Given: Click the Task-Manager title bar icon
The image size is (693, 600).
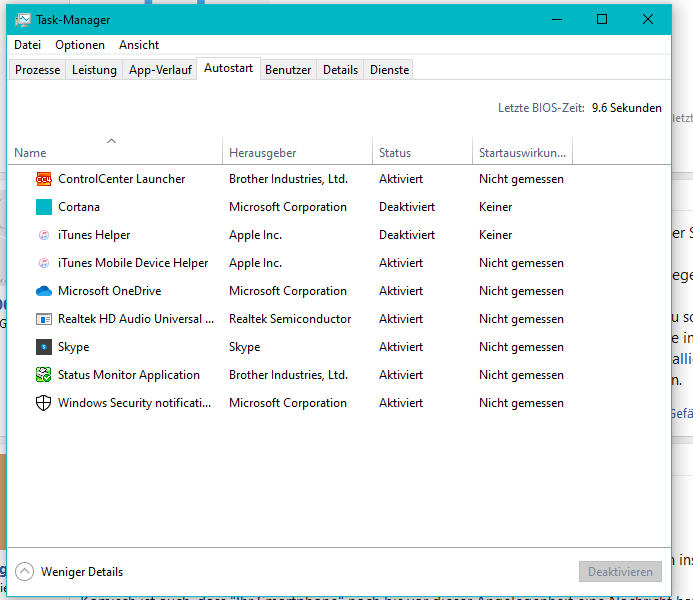Looking at the screenshot, I should tap(23, 20).
